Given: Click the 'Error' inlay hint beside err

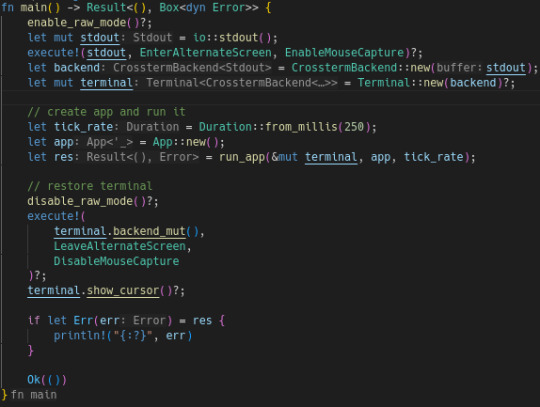Looking at the screenshot, I should [149, 321].
